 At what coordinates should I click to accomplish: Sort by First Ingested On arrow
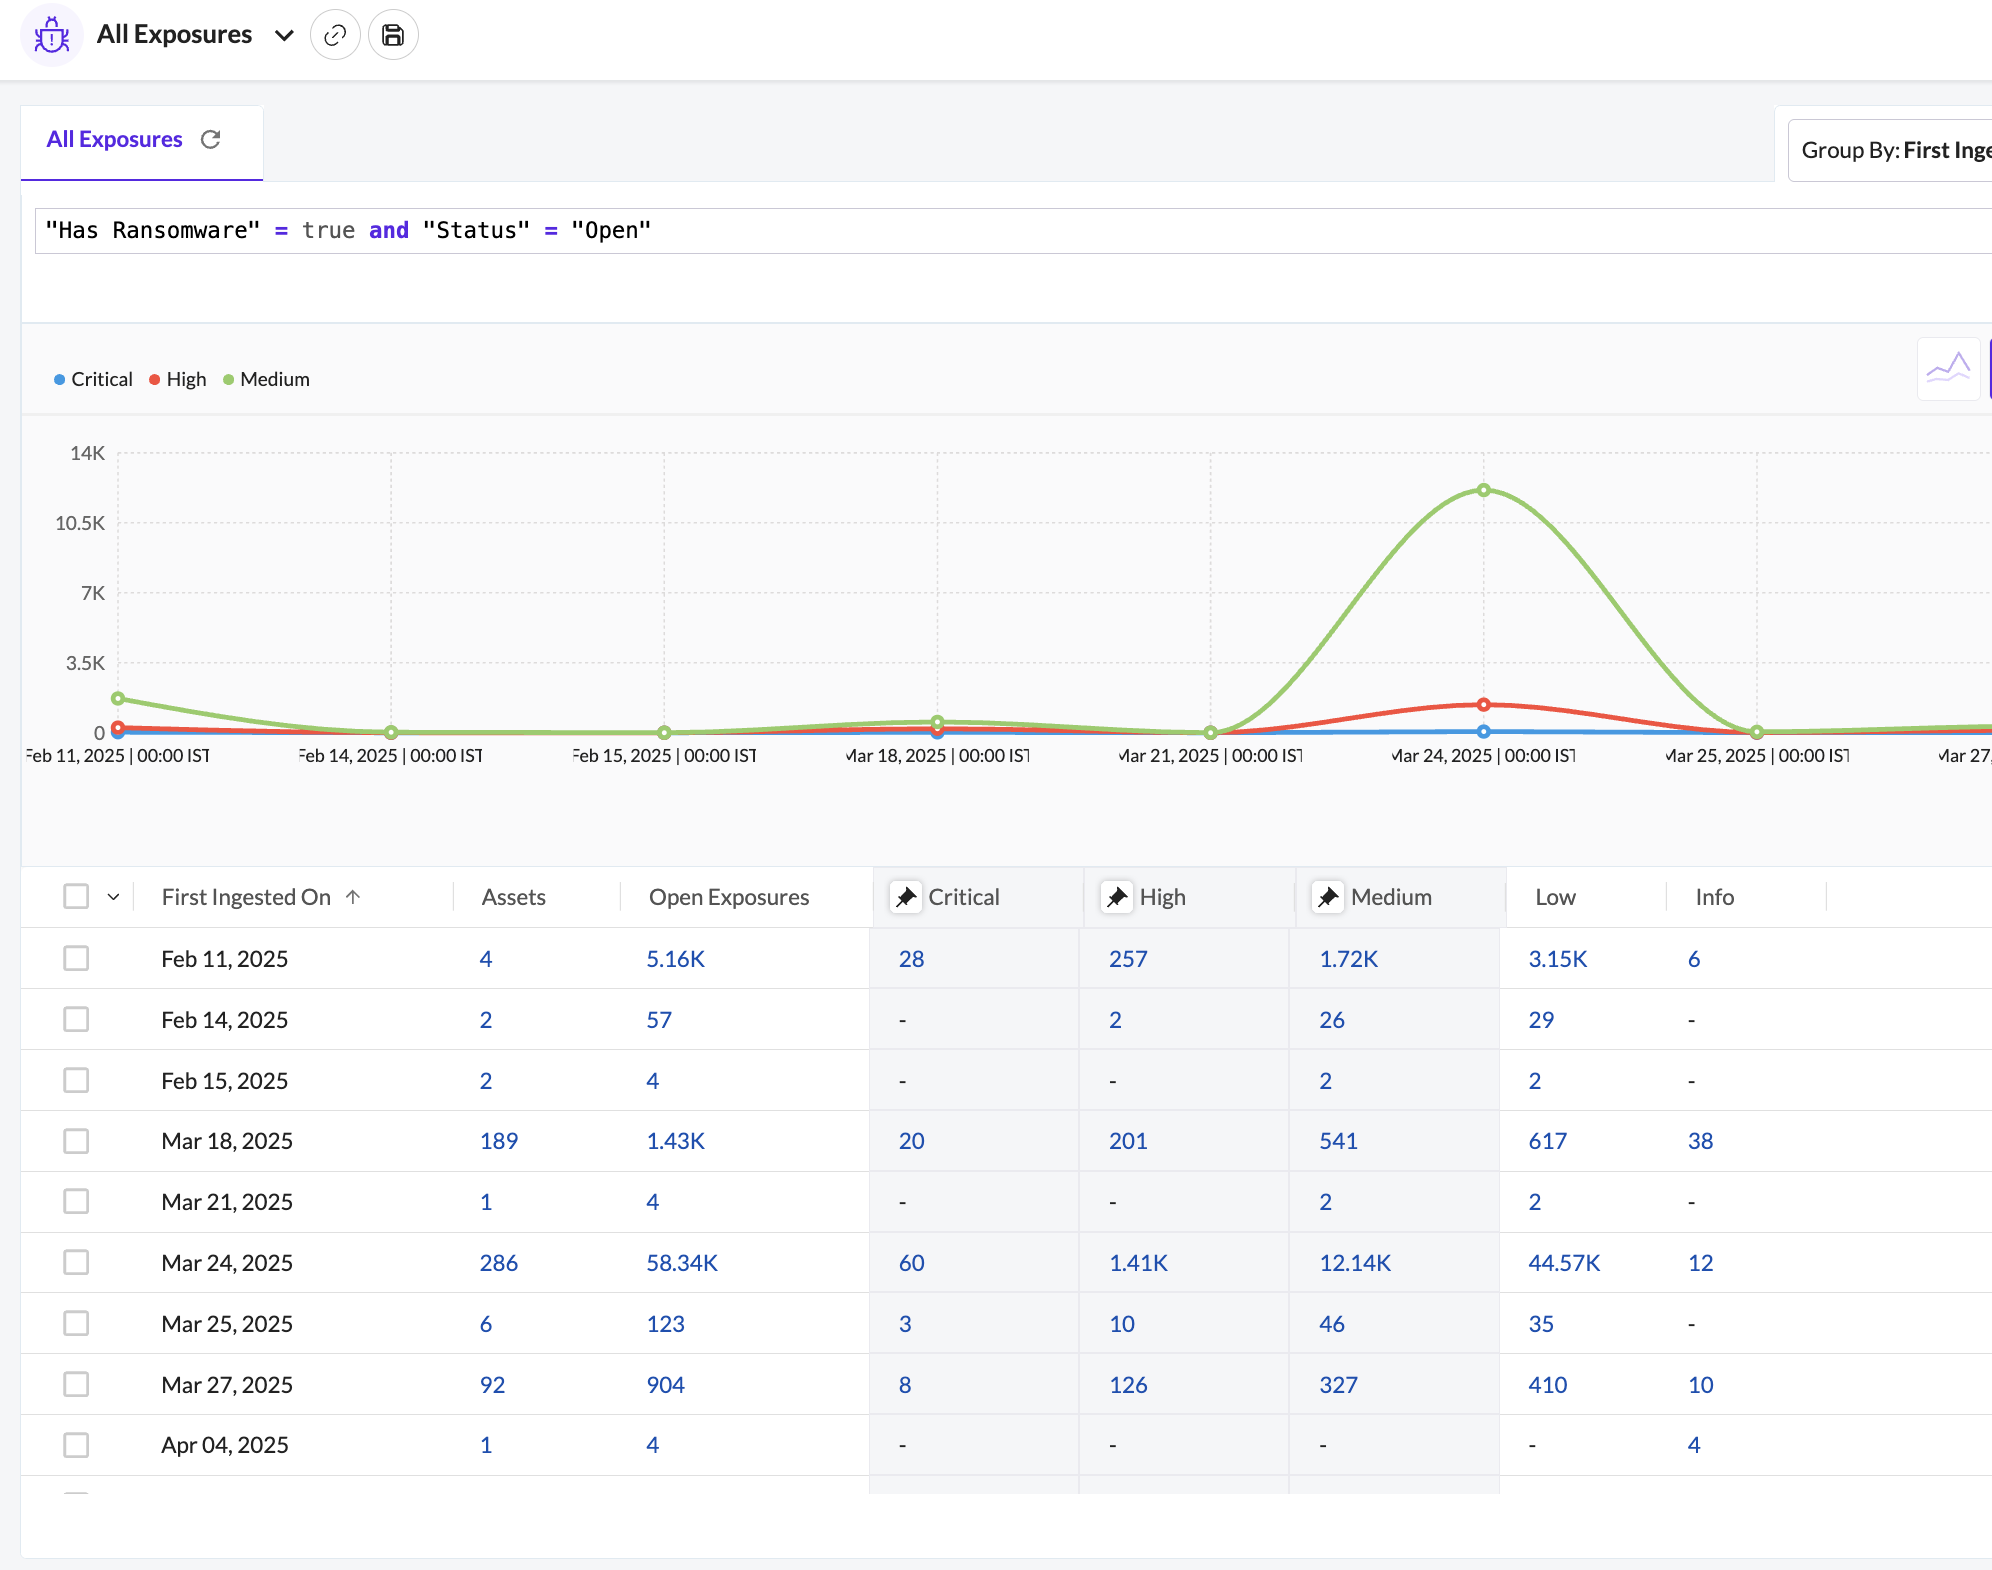pos(353,897)
